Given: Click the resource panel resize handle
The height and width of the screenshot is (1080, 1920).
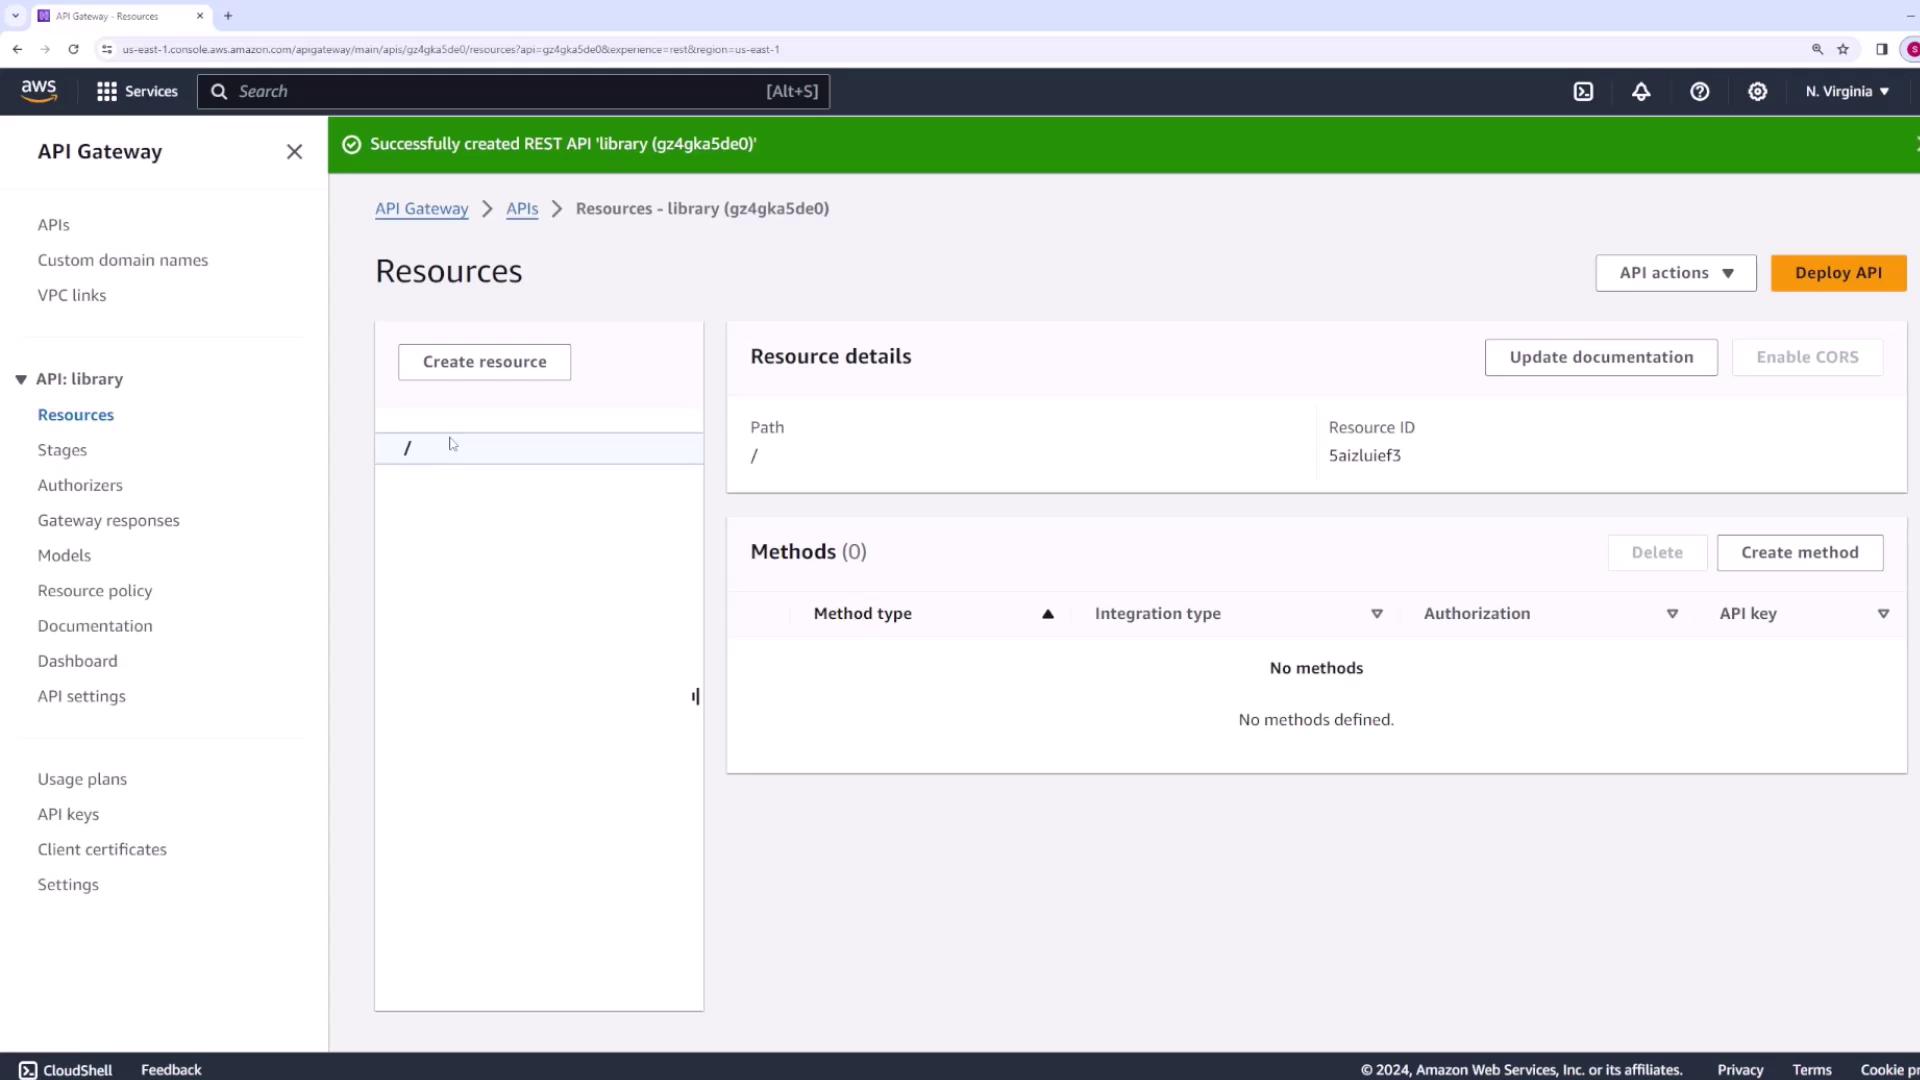Looking at the screenshot, I should (x=696, y=696).
